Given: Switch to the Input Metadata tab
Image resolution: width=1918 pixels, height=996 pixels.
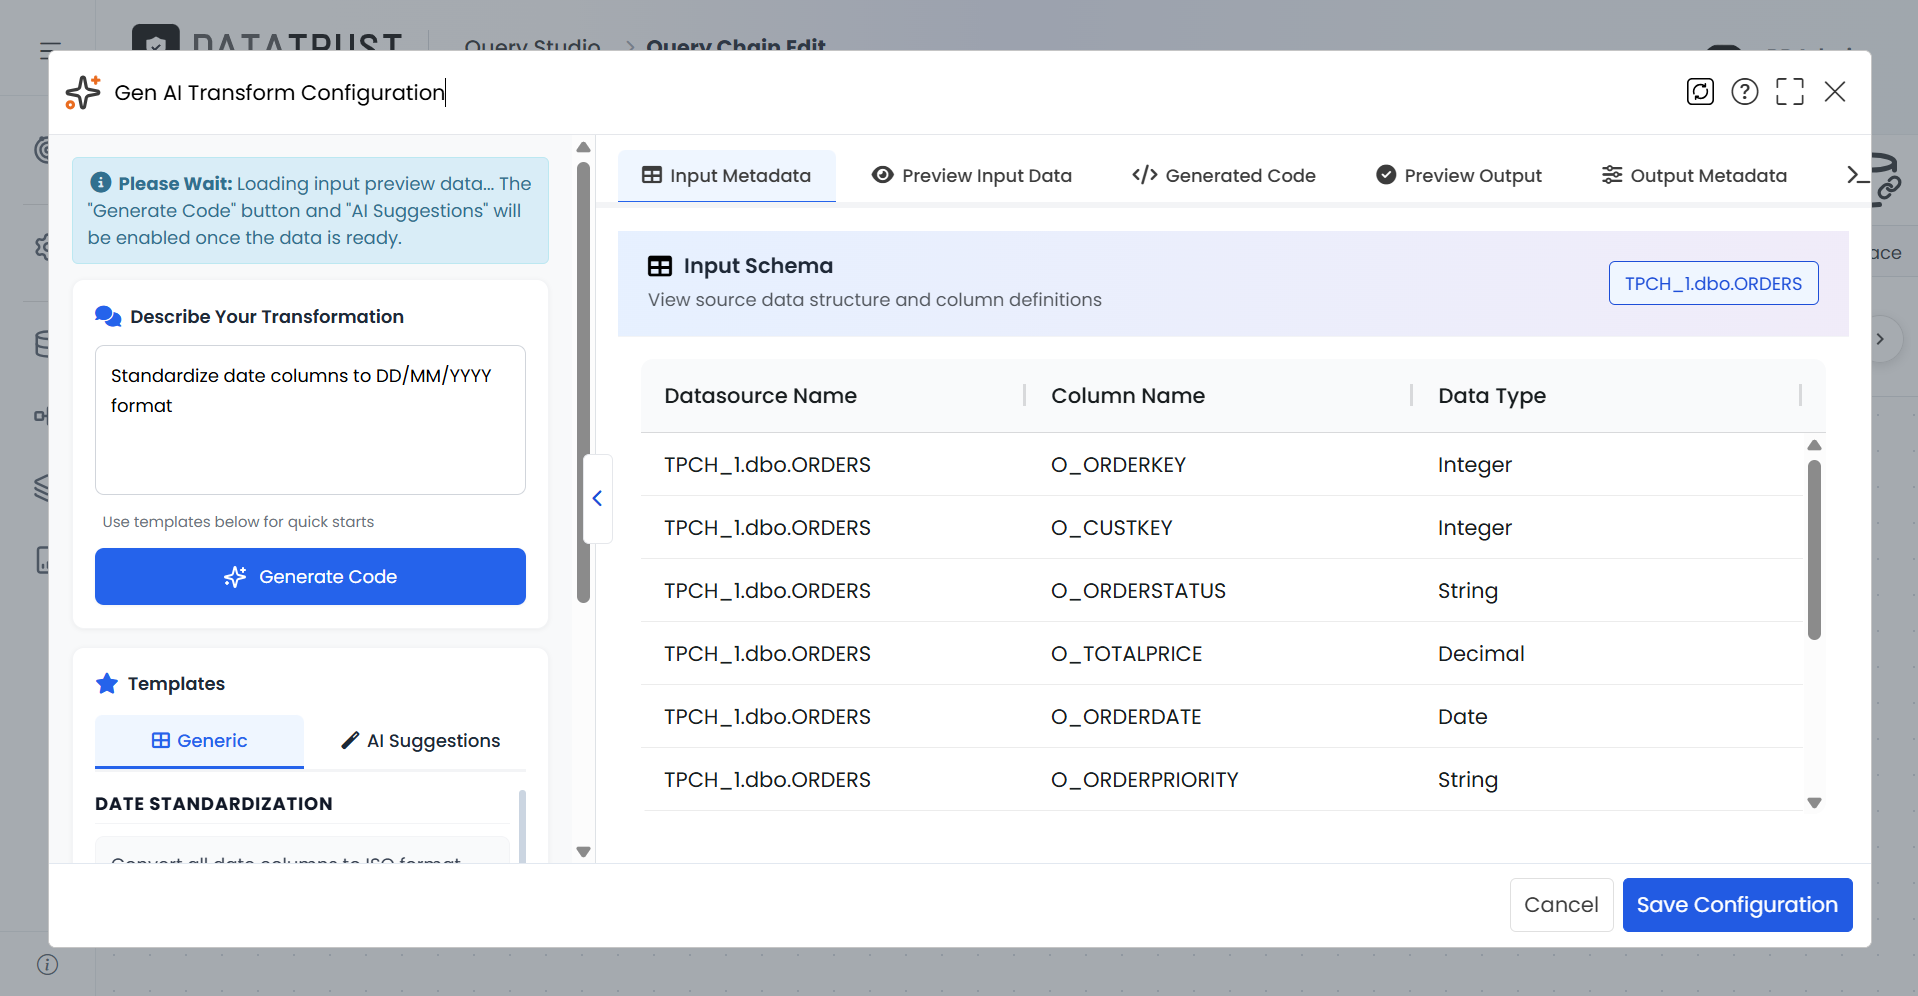Looking at the screenshot, I should [x=727, y=176].
